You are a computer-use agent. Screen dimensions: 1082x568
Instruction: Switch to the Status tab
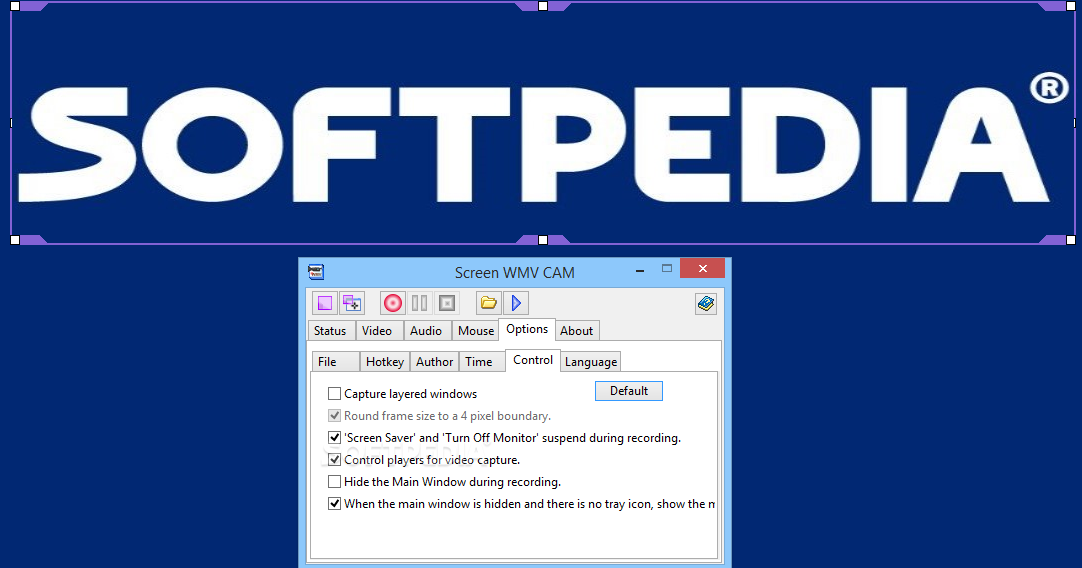[x=331, y=331]
